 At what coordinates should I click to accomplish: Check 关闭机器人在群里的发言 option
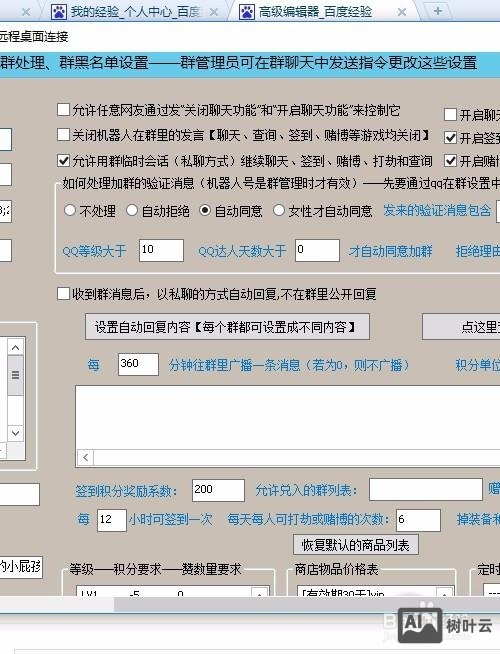tap(63, 134)
